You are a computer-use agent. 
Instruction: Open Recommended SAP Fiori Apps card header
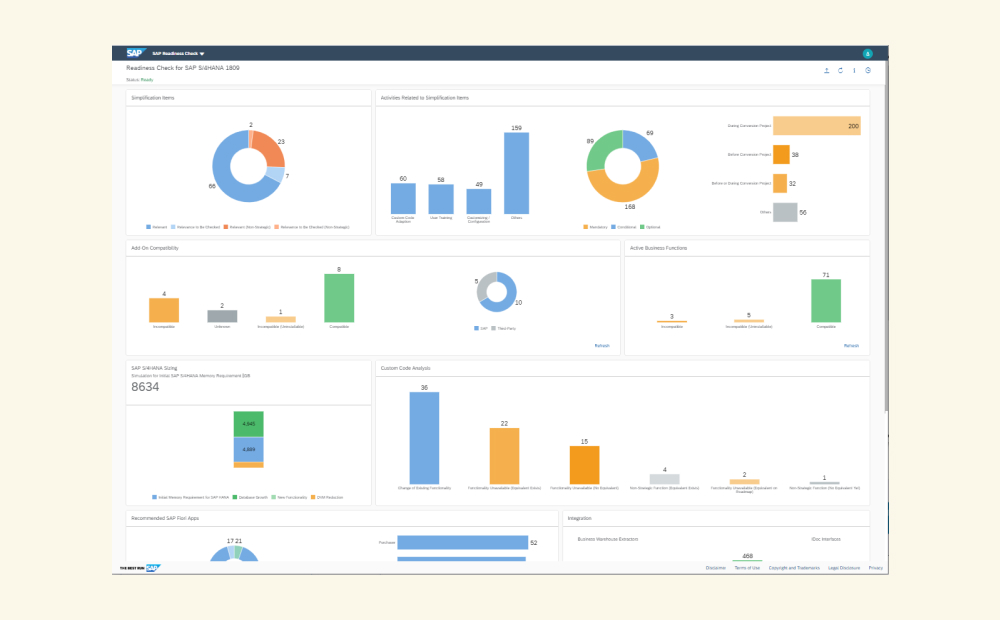point(342,518)
